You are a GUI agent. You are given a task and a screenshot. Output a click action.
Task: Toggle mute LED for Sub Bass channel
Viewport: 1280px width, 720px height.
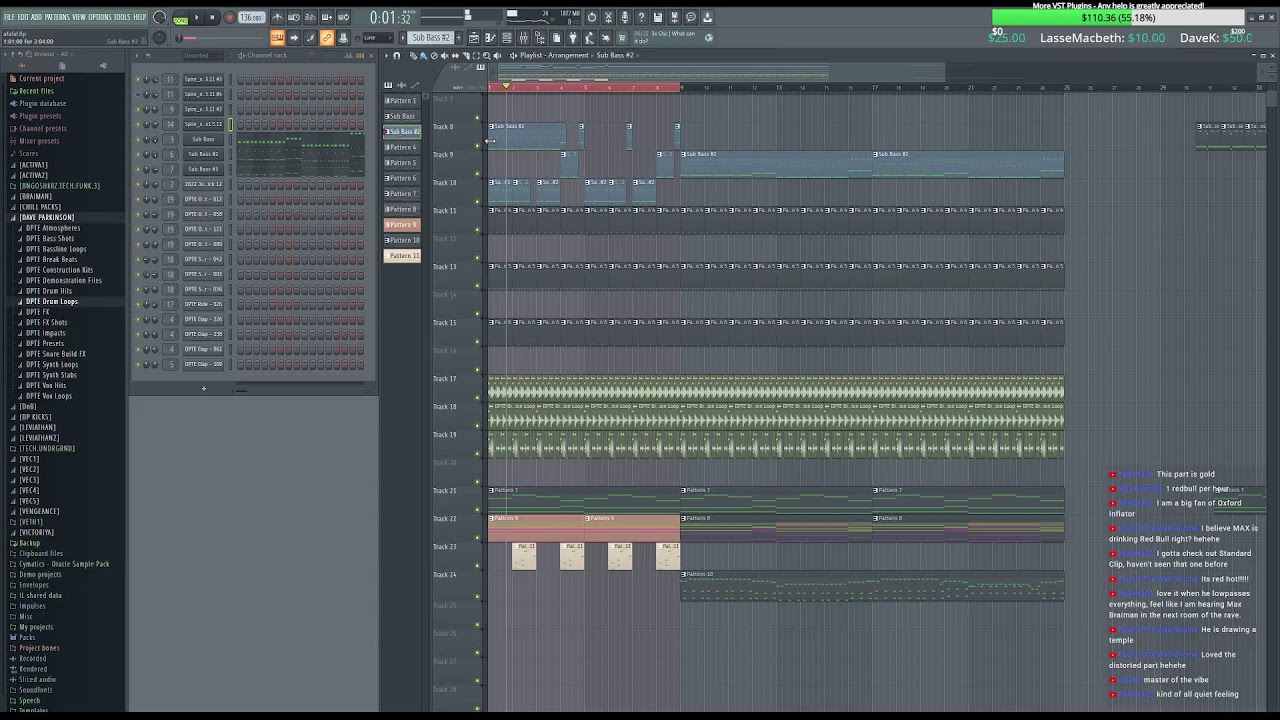coord(138,140)
